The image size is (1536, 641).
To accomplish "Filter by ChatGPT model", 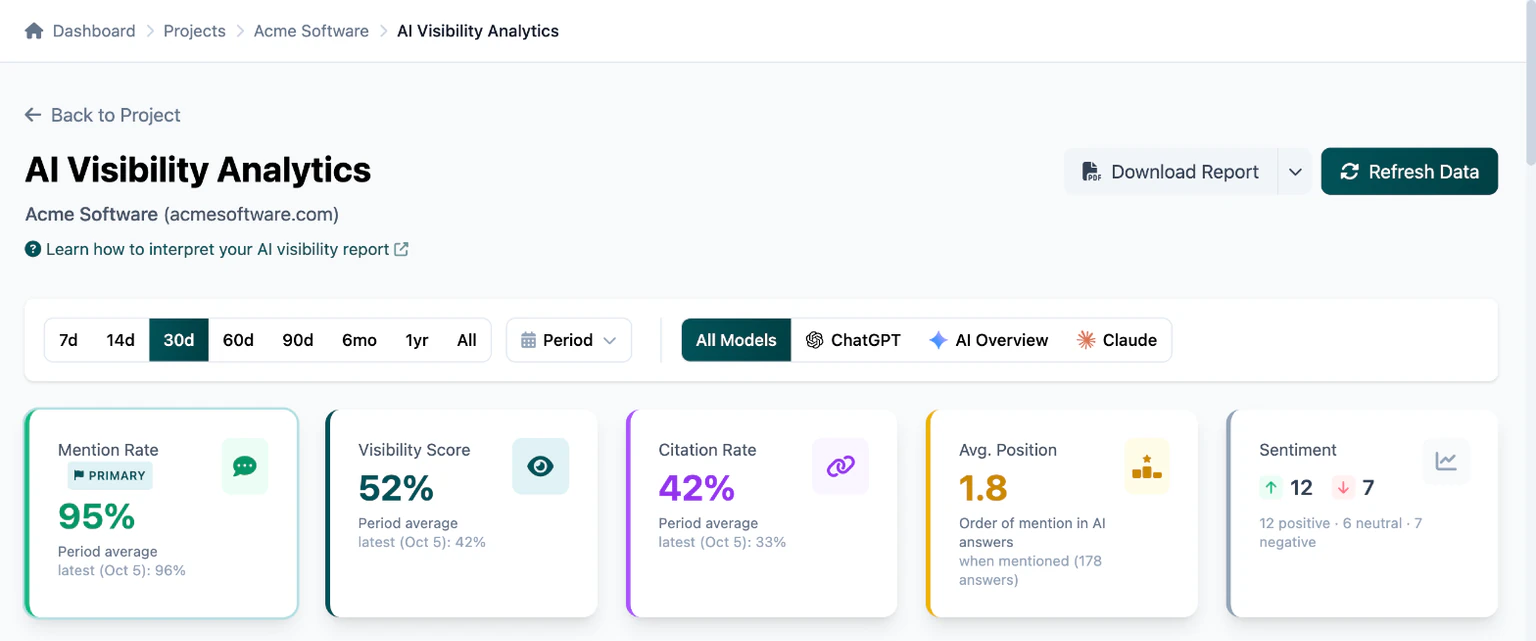I will (x=853, y=340).
